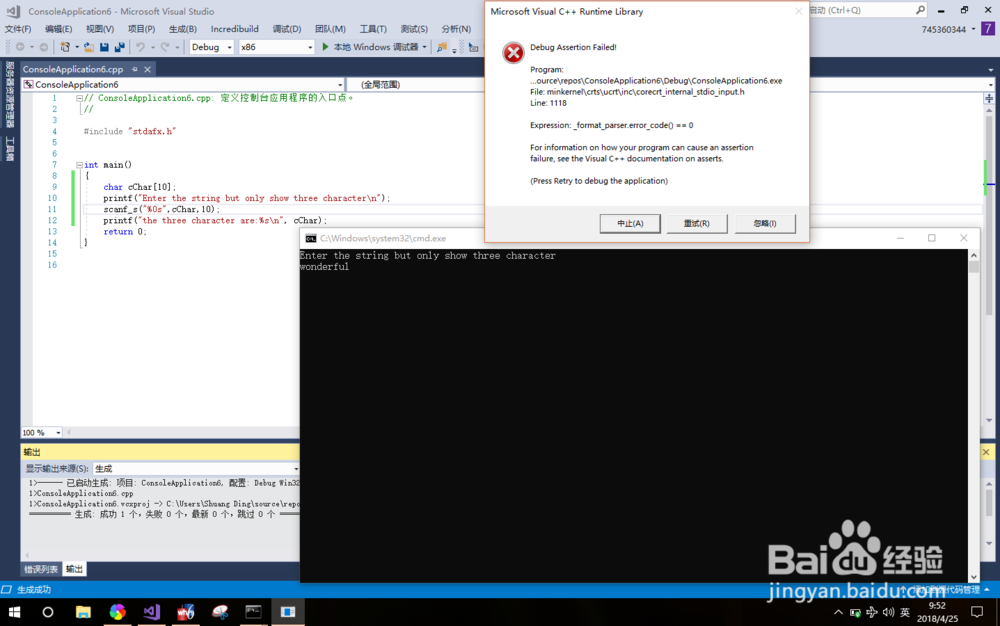Viewport: 1000px width, 626px height.
Task: Click the Snipping Tool taskbar icon
Action: tap(220, 612)
